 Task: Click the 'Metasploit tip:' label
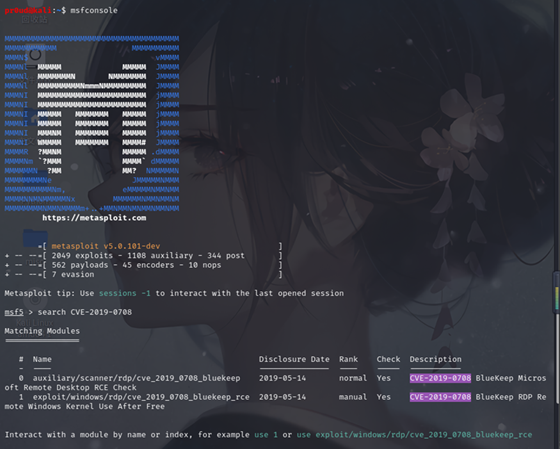coord(40,293)
